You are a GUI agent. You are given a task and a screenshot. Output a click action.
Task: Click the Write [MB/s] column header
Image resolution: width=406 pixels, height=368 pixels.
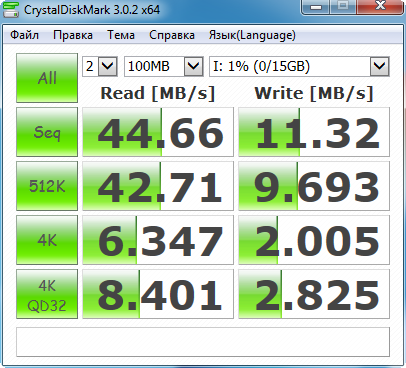314,93
